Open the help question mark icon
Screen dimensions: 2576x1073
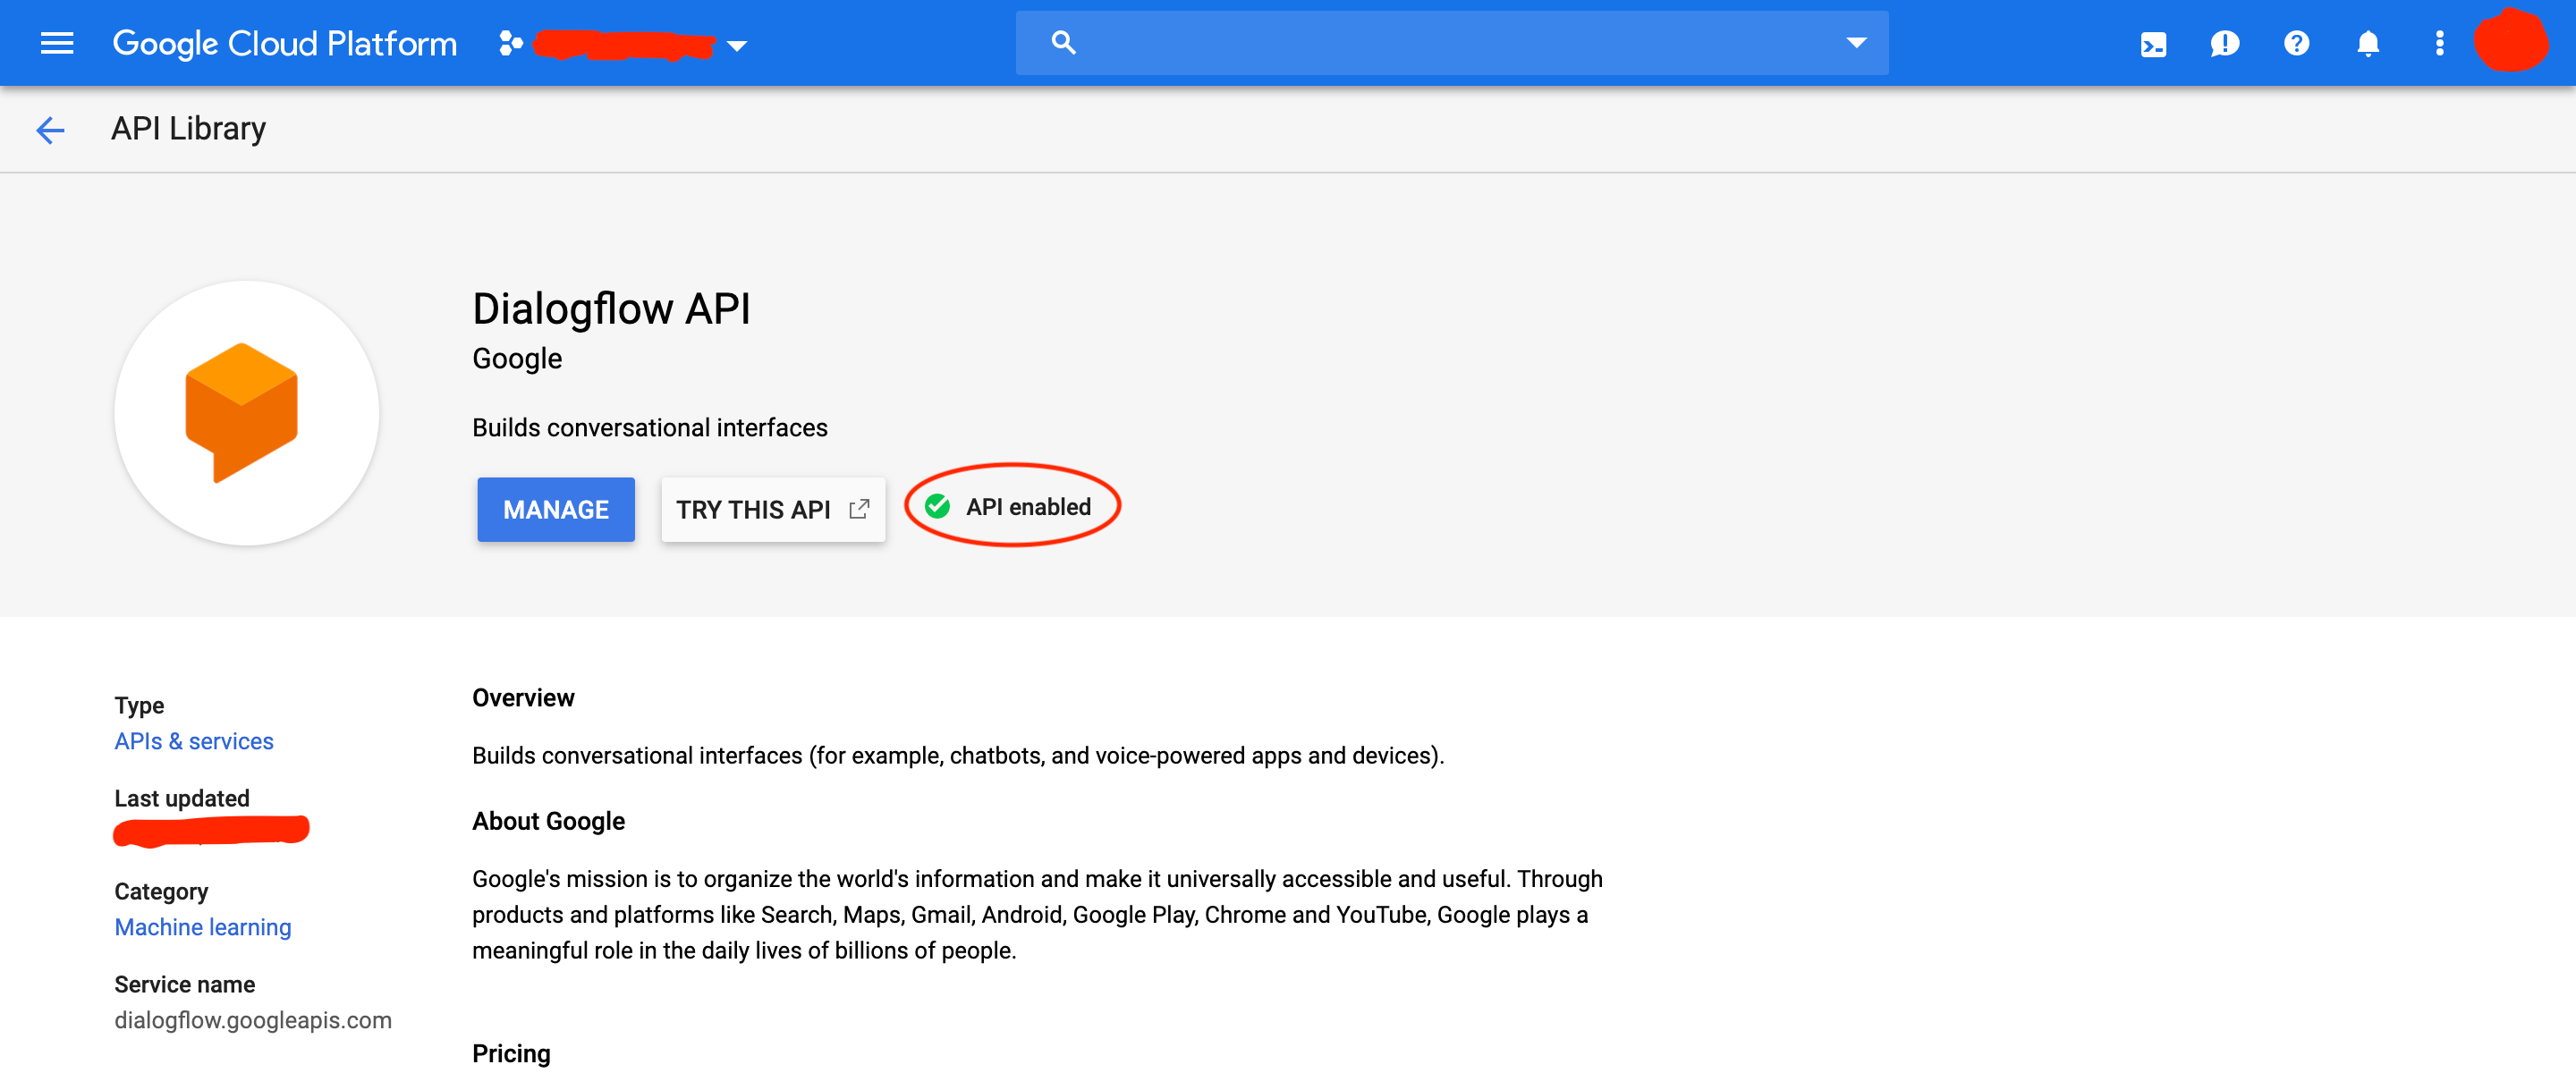(2296, 44)
